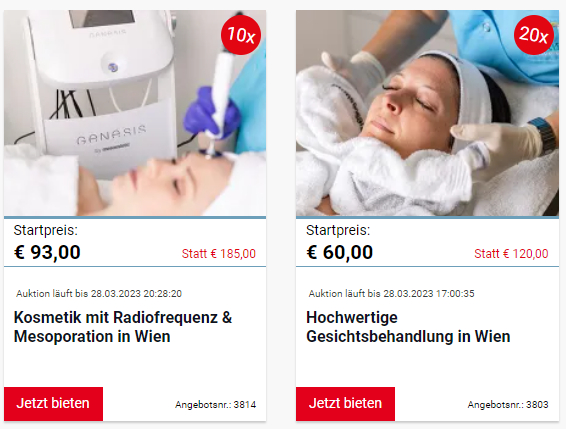Click Startpreis label on Kosmetik card
The image size is (566, 429).
45,230
